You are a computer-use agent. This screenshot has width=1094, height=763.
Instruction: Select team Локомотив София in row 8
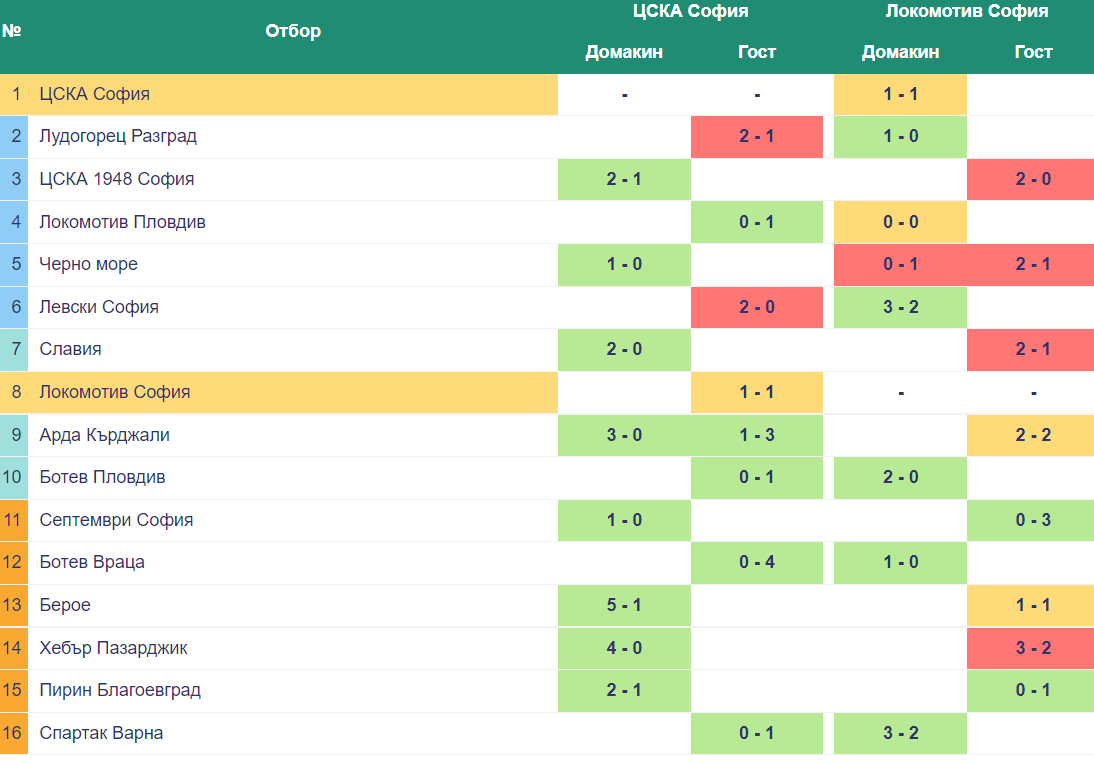click(114, 392)
